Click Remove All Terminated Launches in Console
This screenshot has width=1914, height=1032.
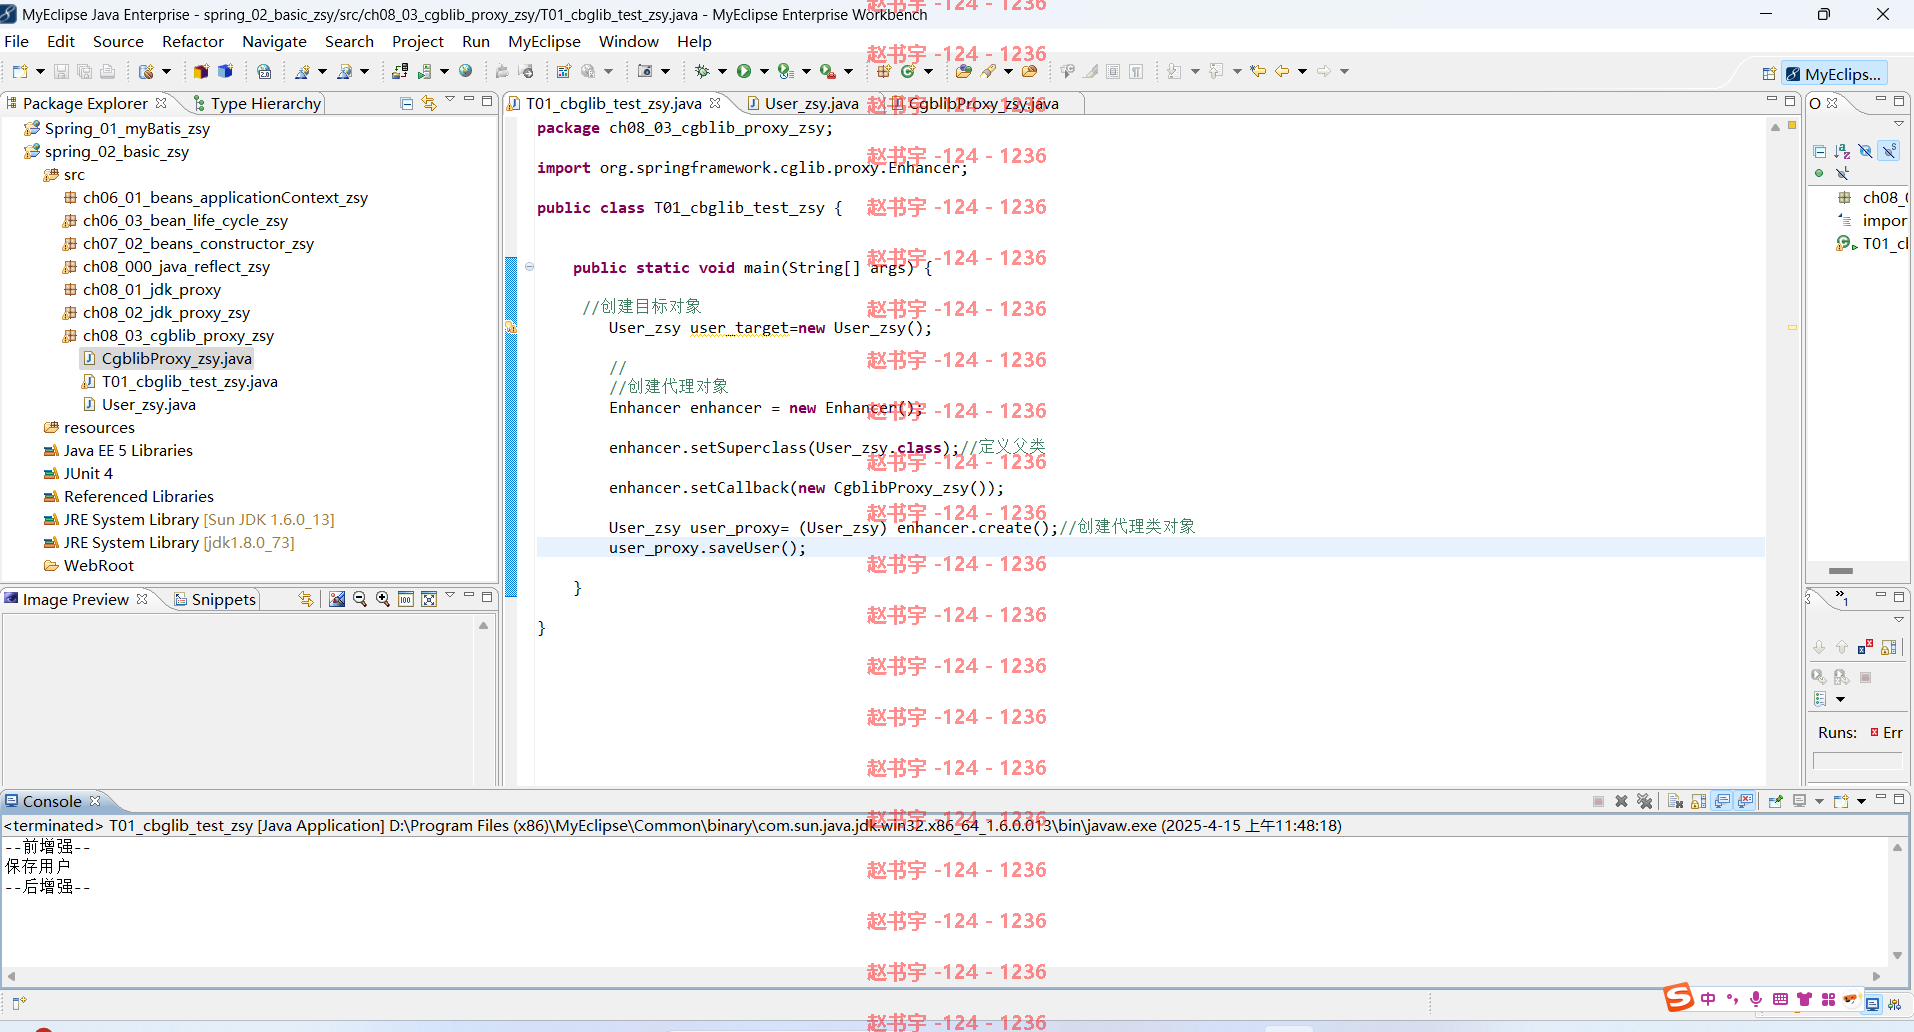1644,801
